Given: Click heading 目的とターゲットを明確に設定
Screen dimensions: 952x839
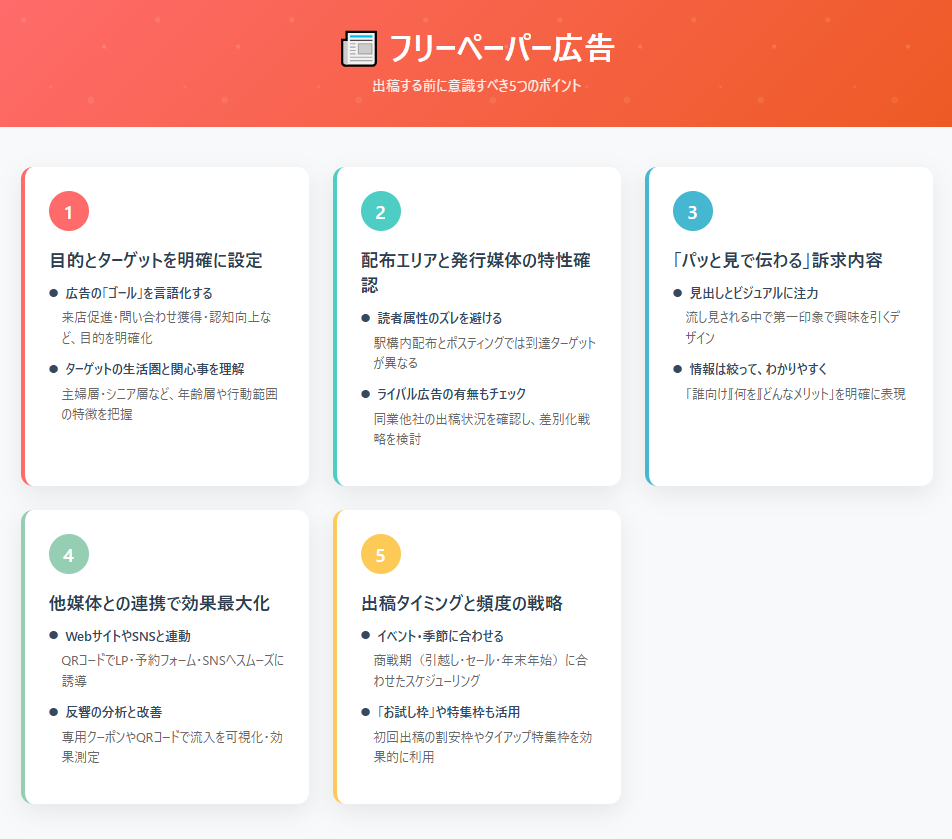Looking at the screenshot, I should pyautogui.click(x=156, y=260).
